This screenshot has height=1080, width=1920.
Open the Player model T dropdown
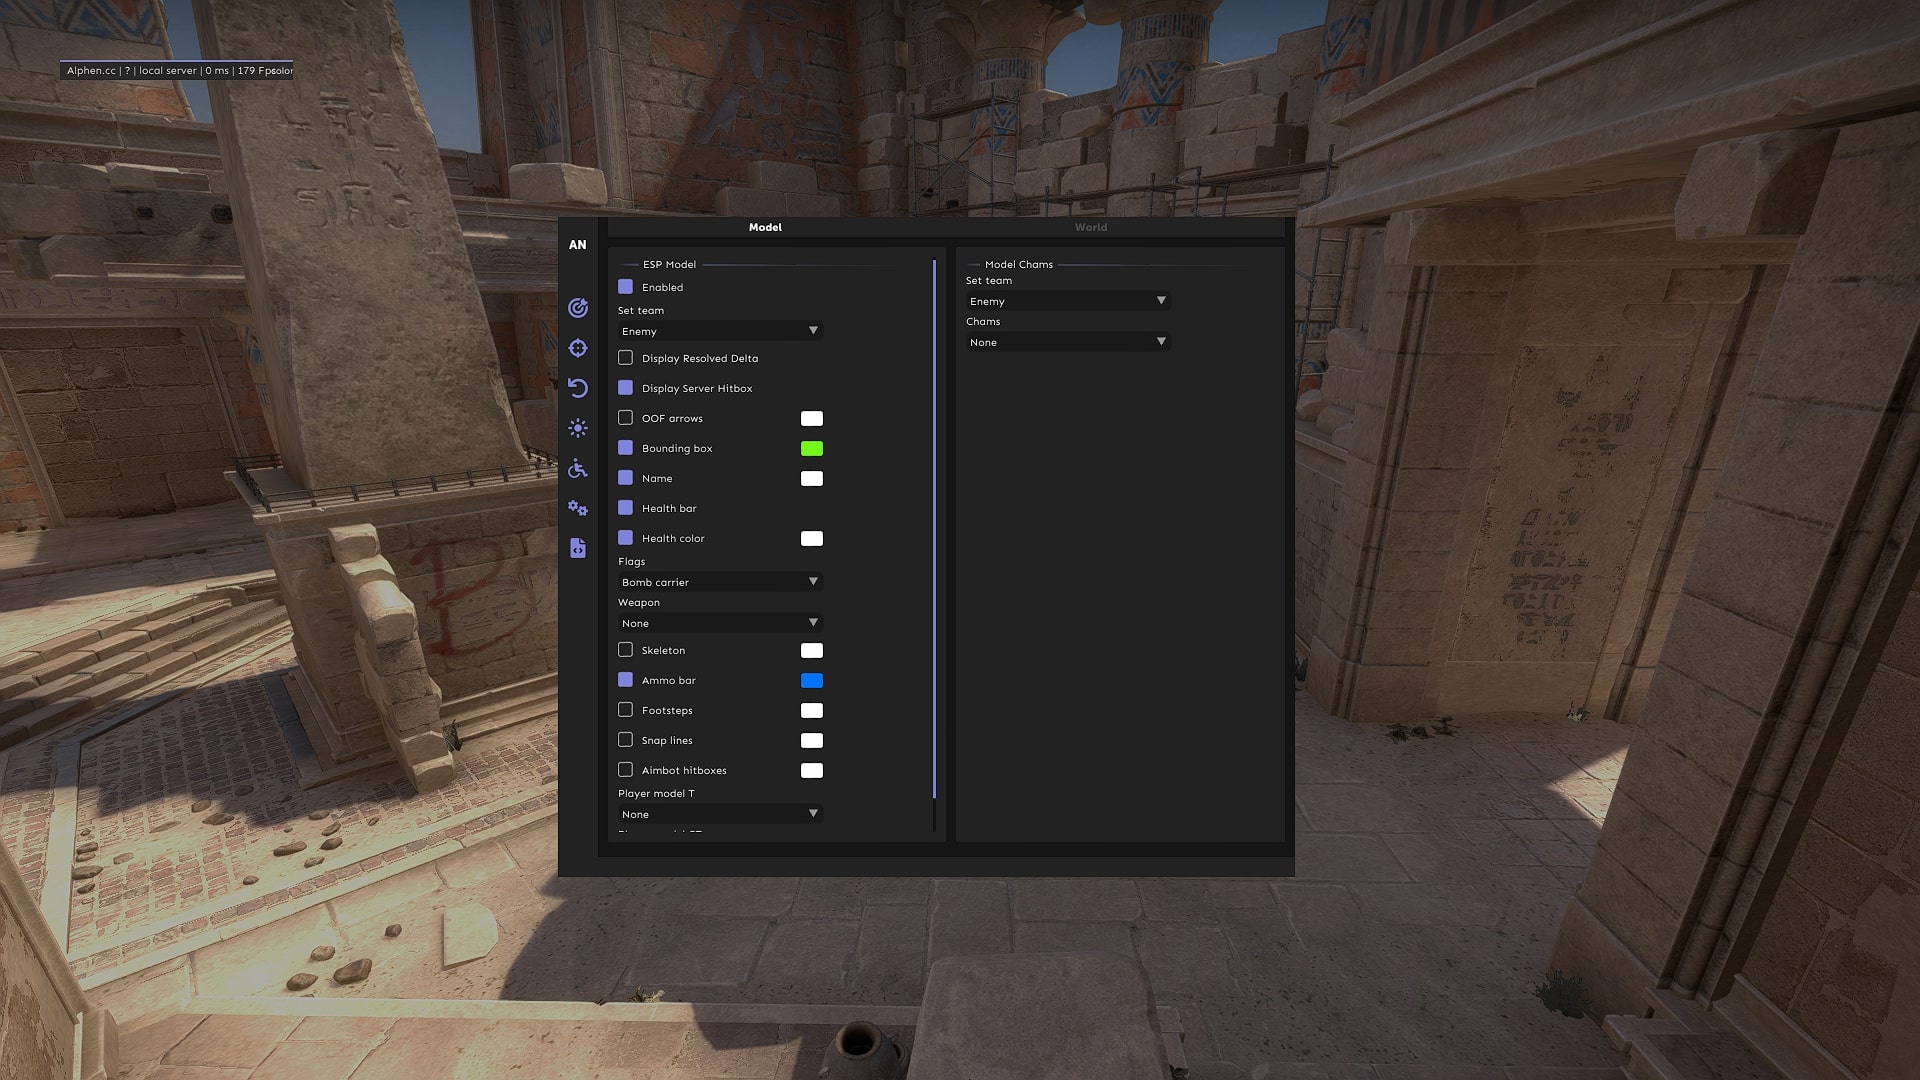[x=718, y=814]
